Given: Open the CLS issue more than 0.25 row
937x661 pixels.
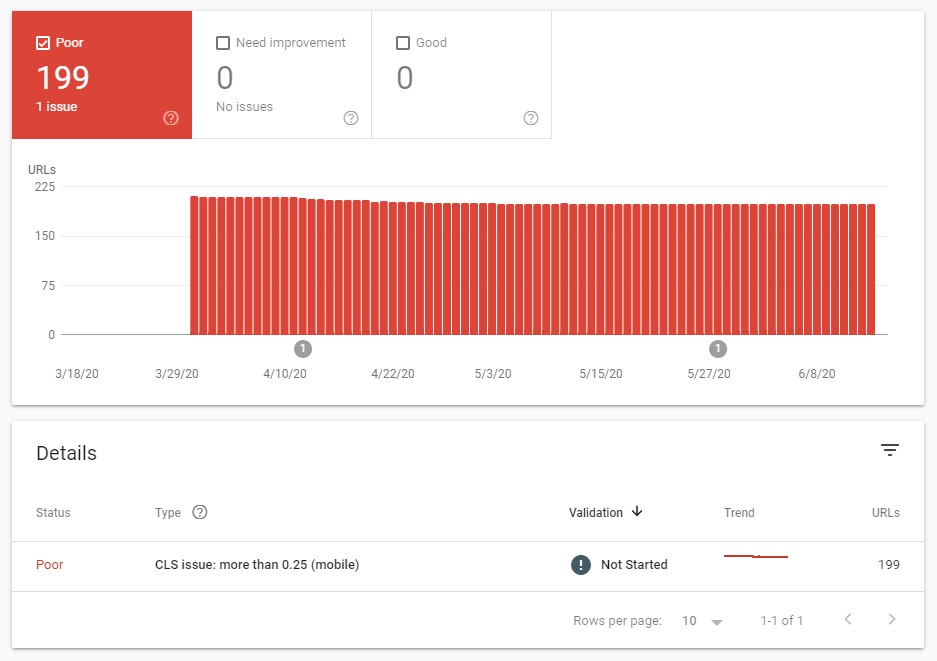Looking at the screenshot, I should pos(257,565).
